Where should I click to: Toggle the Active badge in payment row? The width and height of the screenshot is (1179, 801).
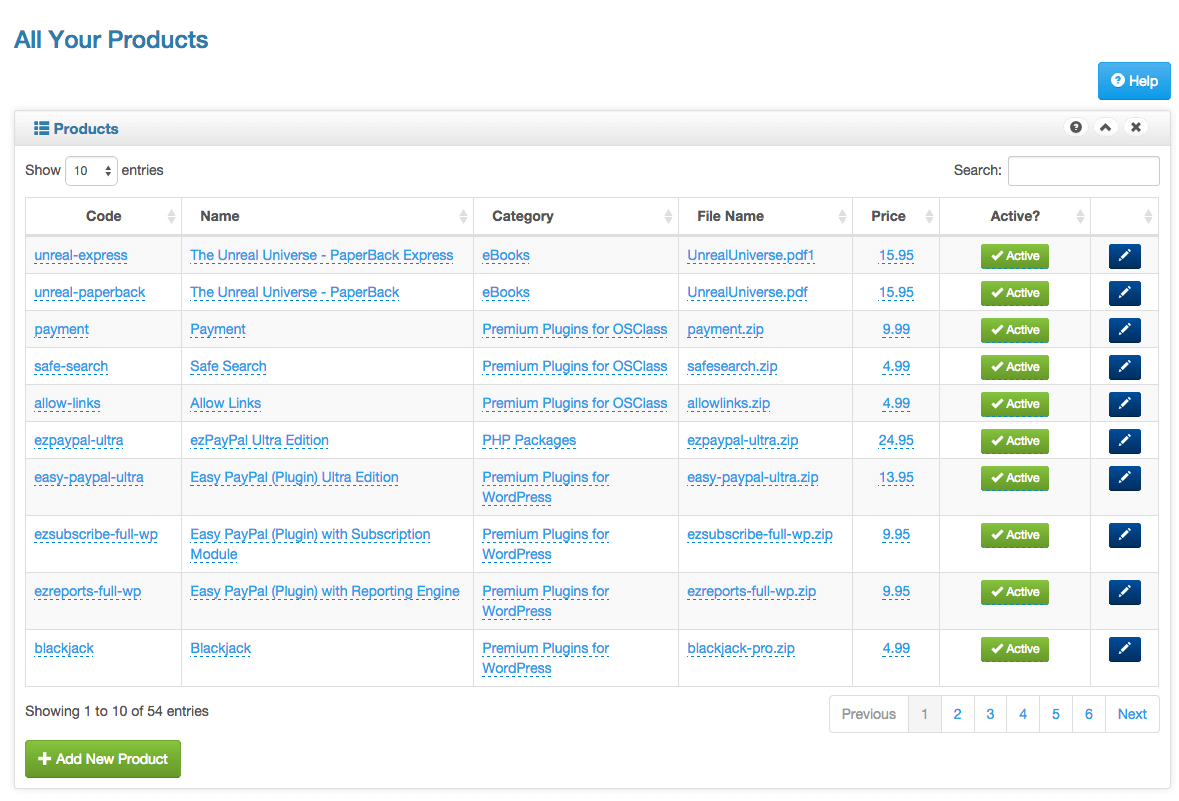coord(1014,329)
